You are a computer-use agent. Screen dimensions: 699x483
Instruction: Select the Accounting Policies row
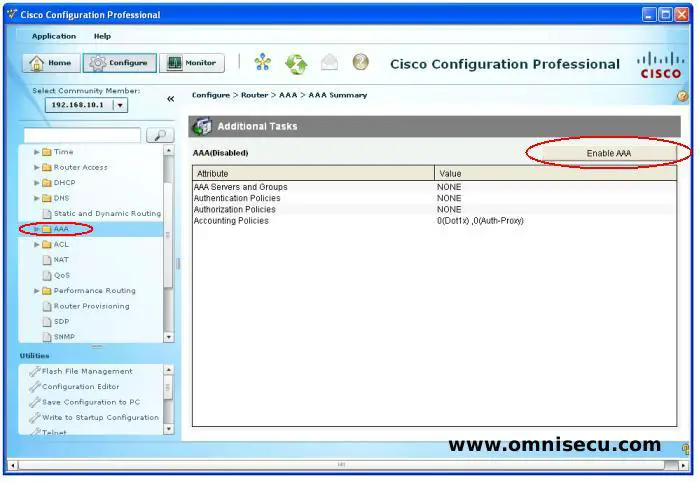click(435, 221)
